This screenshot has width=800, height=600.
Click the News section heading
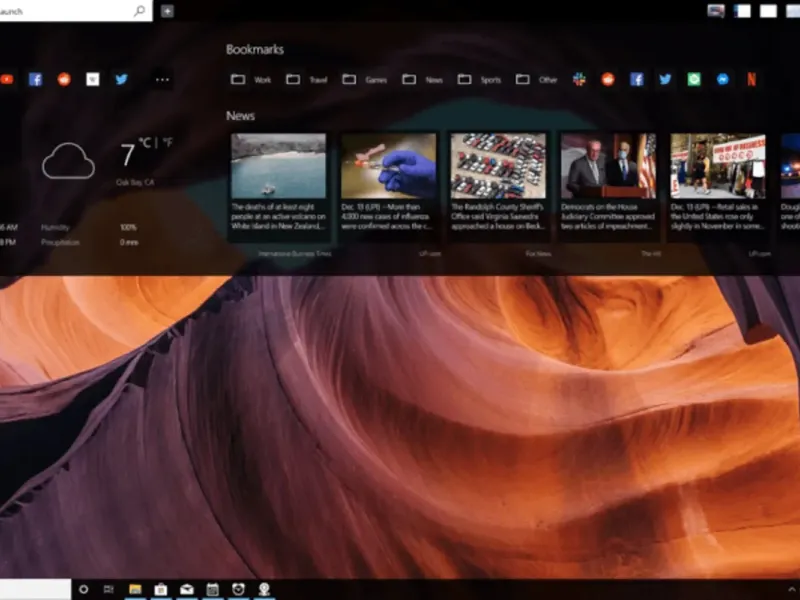click(240, 116)
